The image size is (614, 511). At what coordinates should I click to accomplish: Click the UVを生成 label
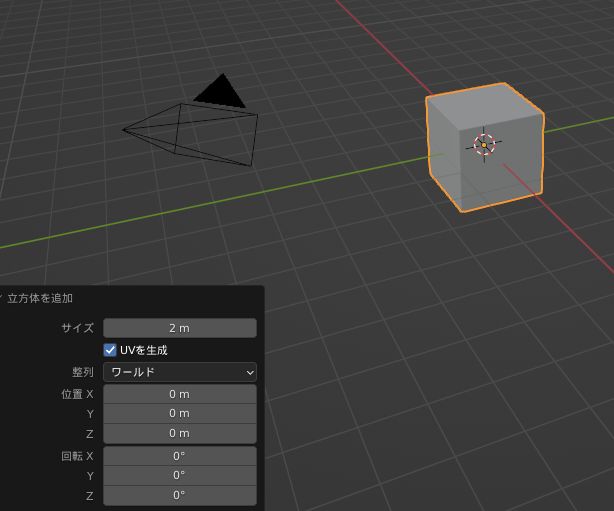coord(144,350)
